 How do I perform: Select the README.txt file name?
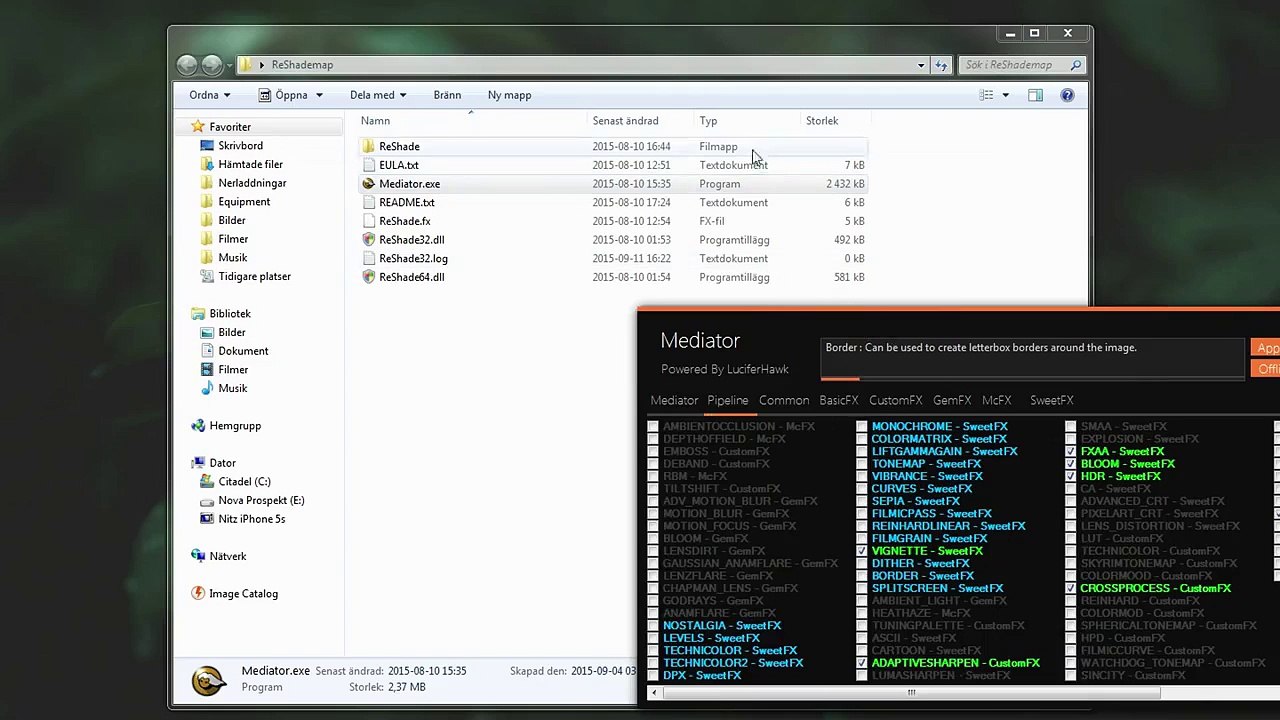407,202
